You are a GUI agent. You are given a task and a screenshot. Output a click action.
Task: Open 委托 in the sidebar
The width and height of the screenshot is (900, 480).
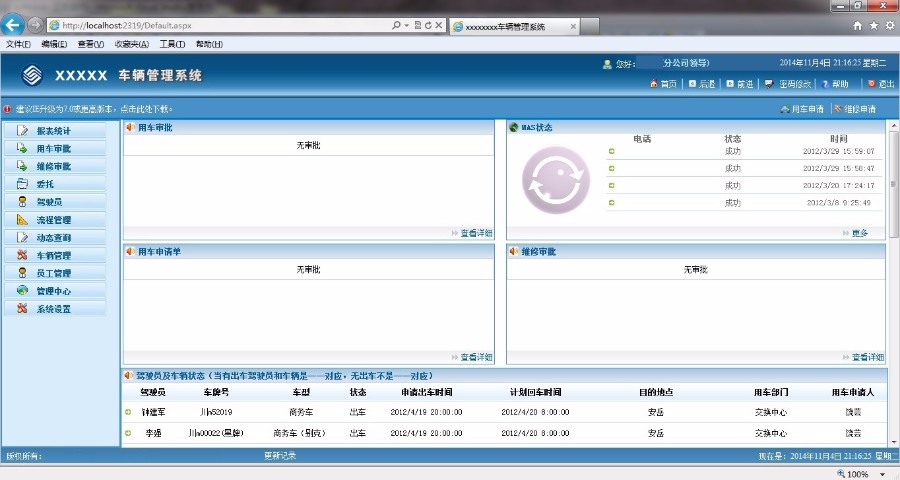(55, 184)
